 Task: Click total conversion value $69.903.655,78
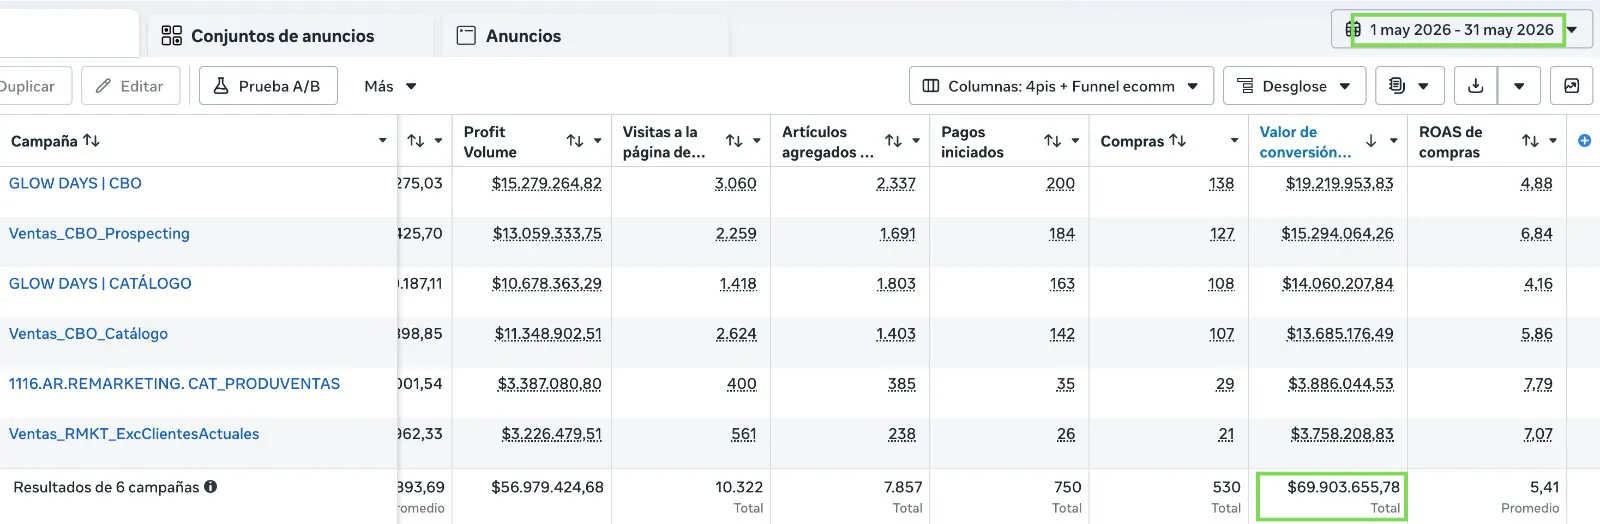(1344, 487)
